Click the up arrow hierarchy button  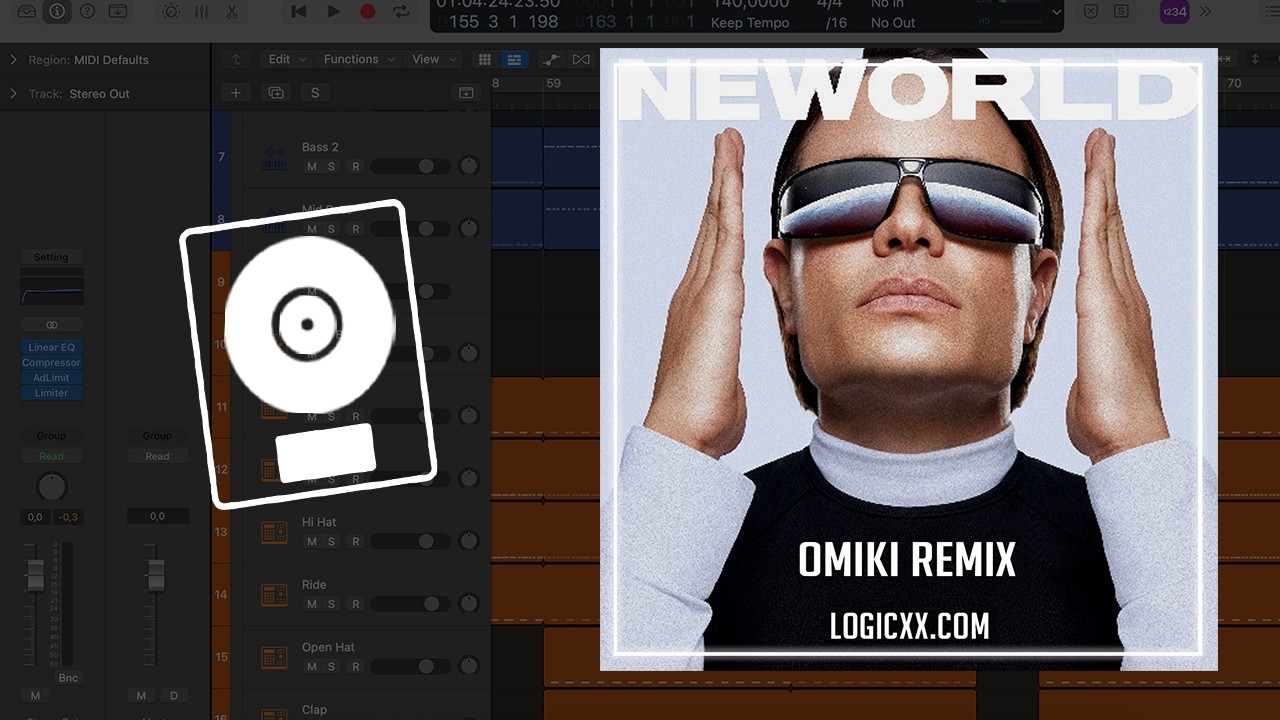[x=236, y=59]
